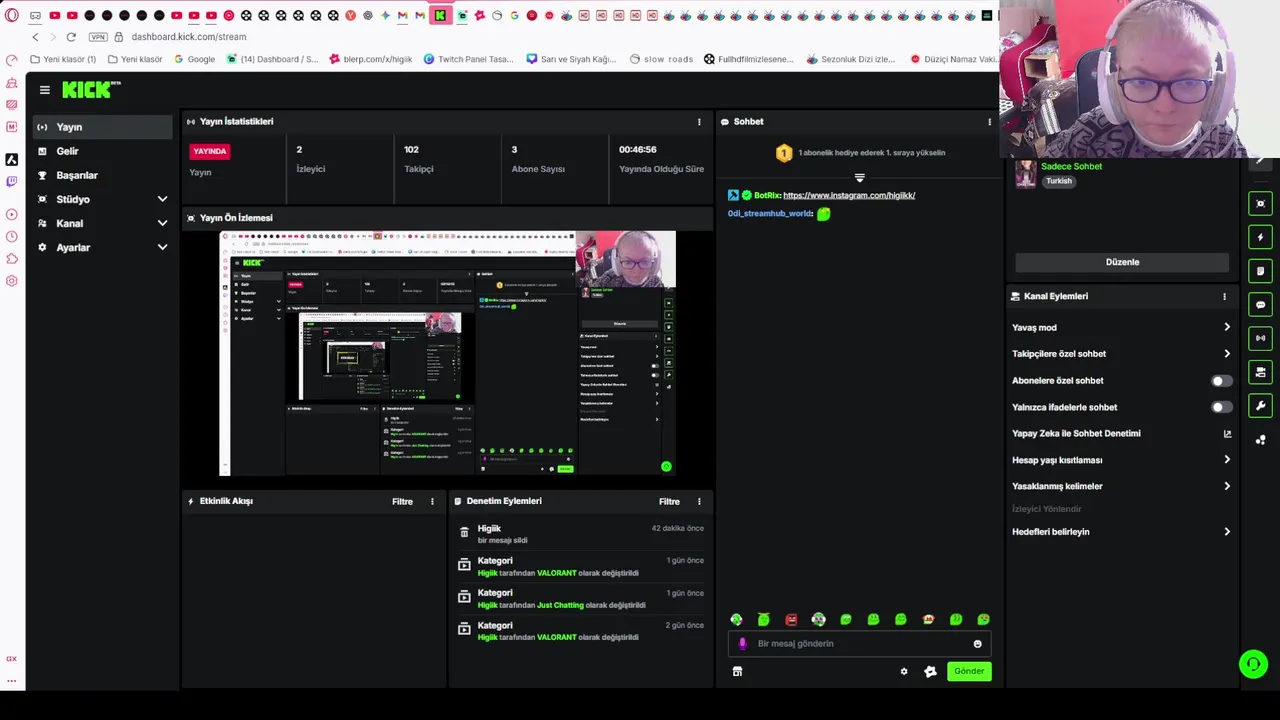Click the Opera logo menu button
Image resolution: width=1280 pixels, height=720 pixels.
tap(12, 15)
